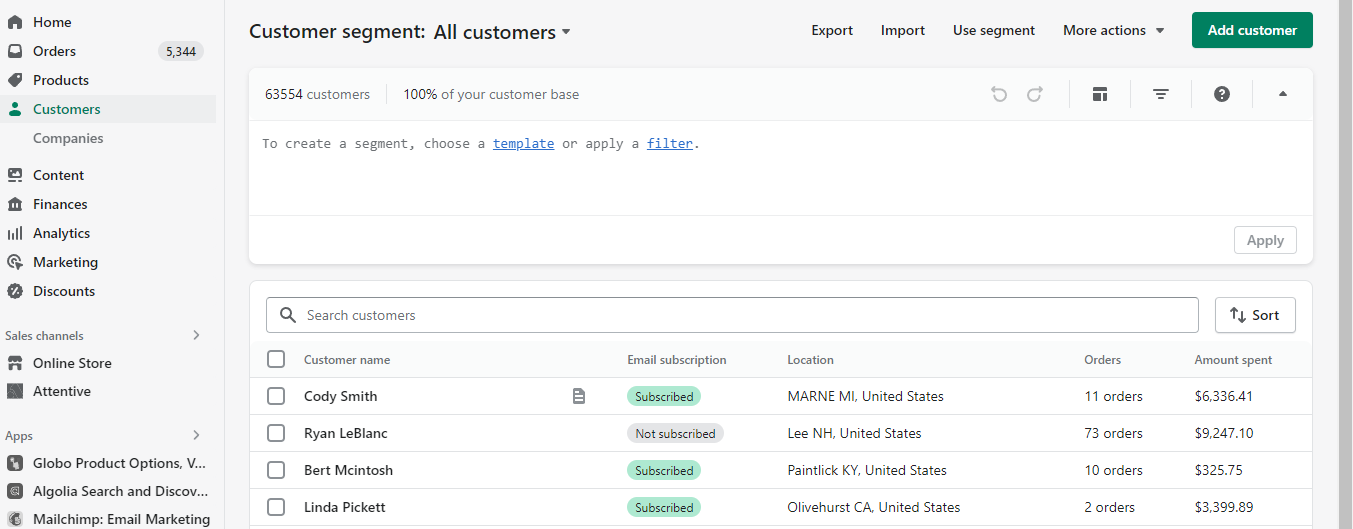Expand the More actions dropdown
Viewport: 1353px width, 529px height.
(1114, 30)
